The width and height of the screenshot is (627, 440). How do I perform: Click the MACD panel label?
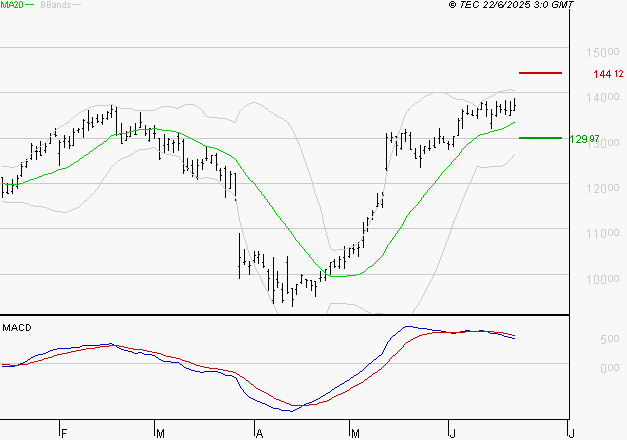17,328
